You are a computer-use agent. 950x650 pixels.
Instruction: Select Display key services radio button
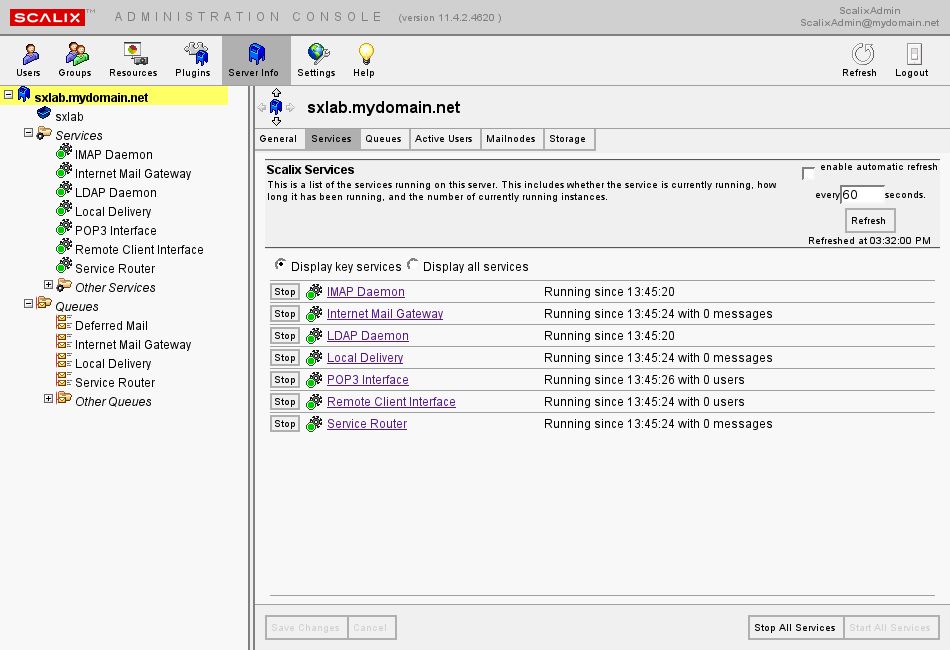(280, 265)
